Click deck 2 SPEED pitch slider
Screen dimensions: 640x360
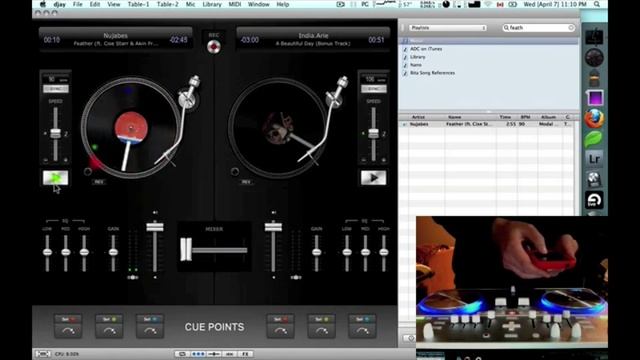pyautogui.click(x=373, y=133)
